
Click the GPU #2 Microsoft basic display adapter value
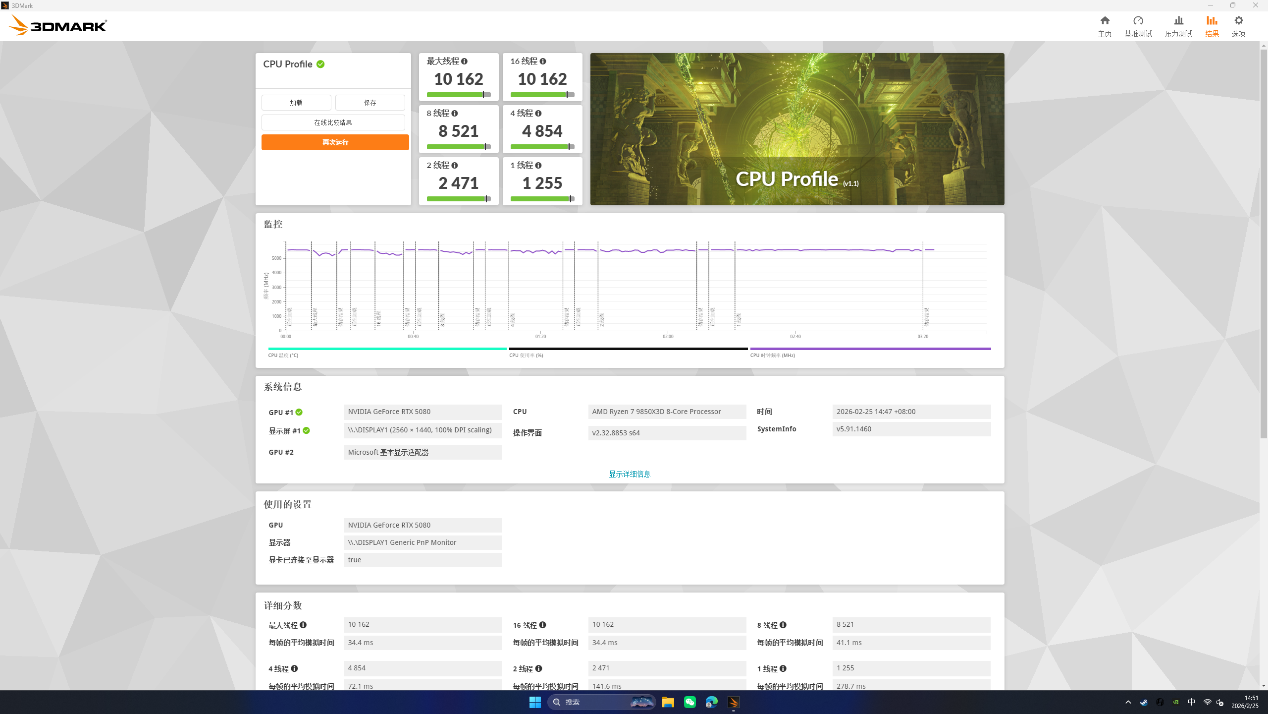point(423,453)
